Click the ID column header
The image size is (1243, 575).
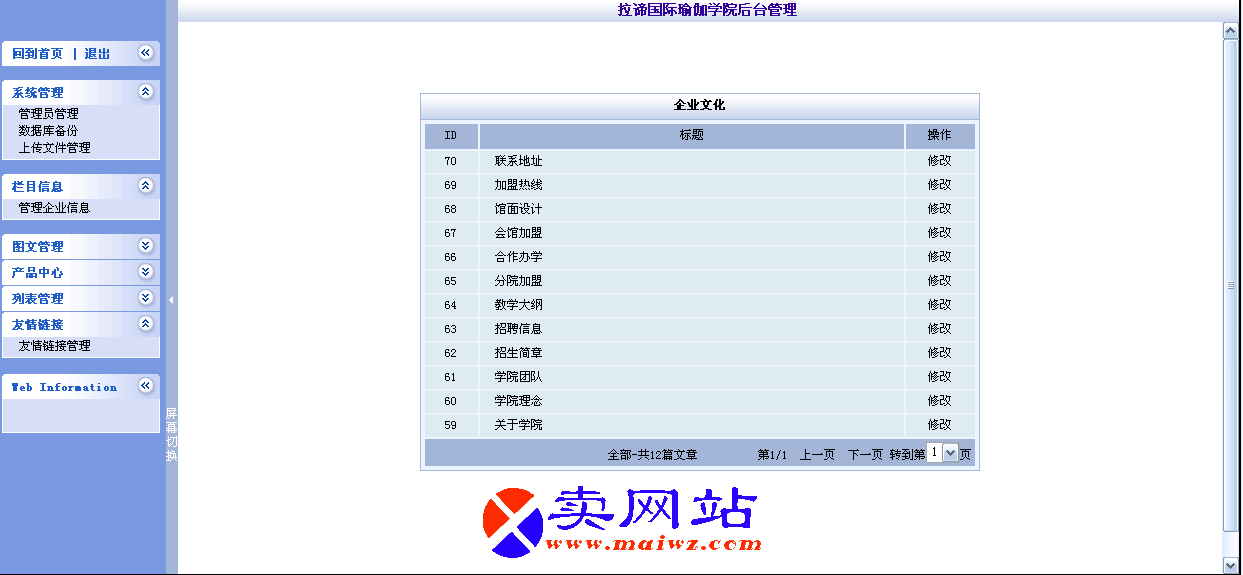click(451, 135)
